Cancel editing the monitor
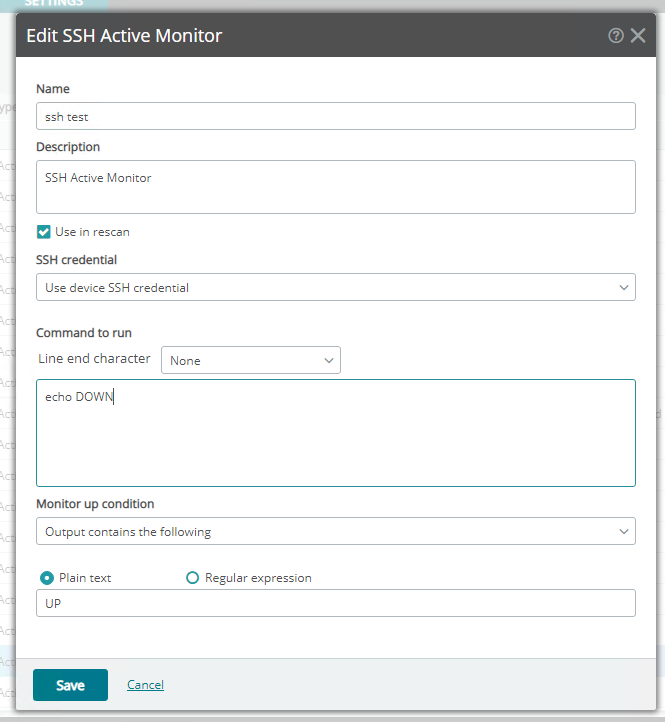The height and width of the screenshot is (722, 665). pyautogui.click(x=146, y=685)
